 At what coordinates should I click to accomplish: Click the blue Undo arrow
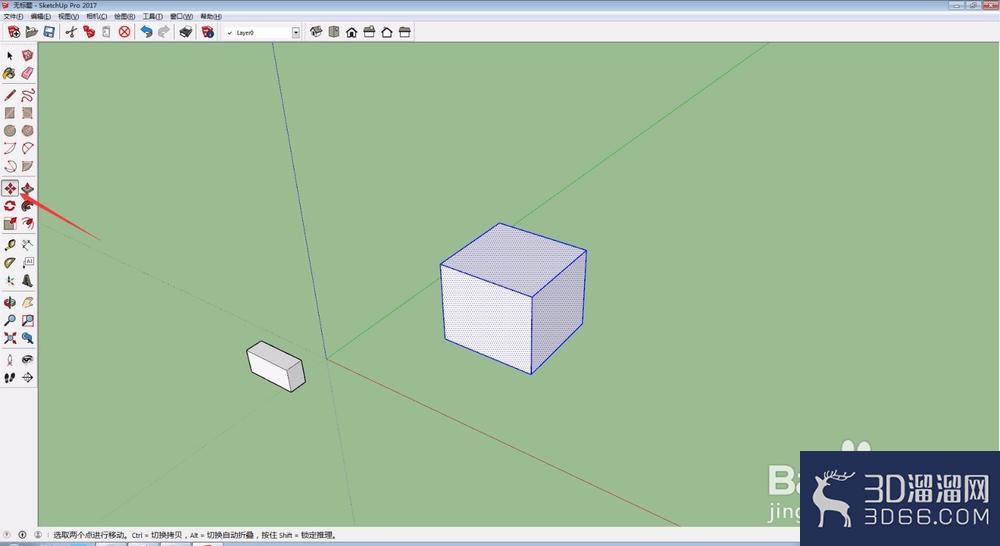(x=147, y=32)
